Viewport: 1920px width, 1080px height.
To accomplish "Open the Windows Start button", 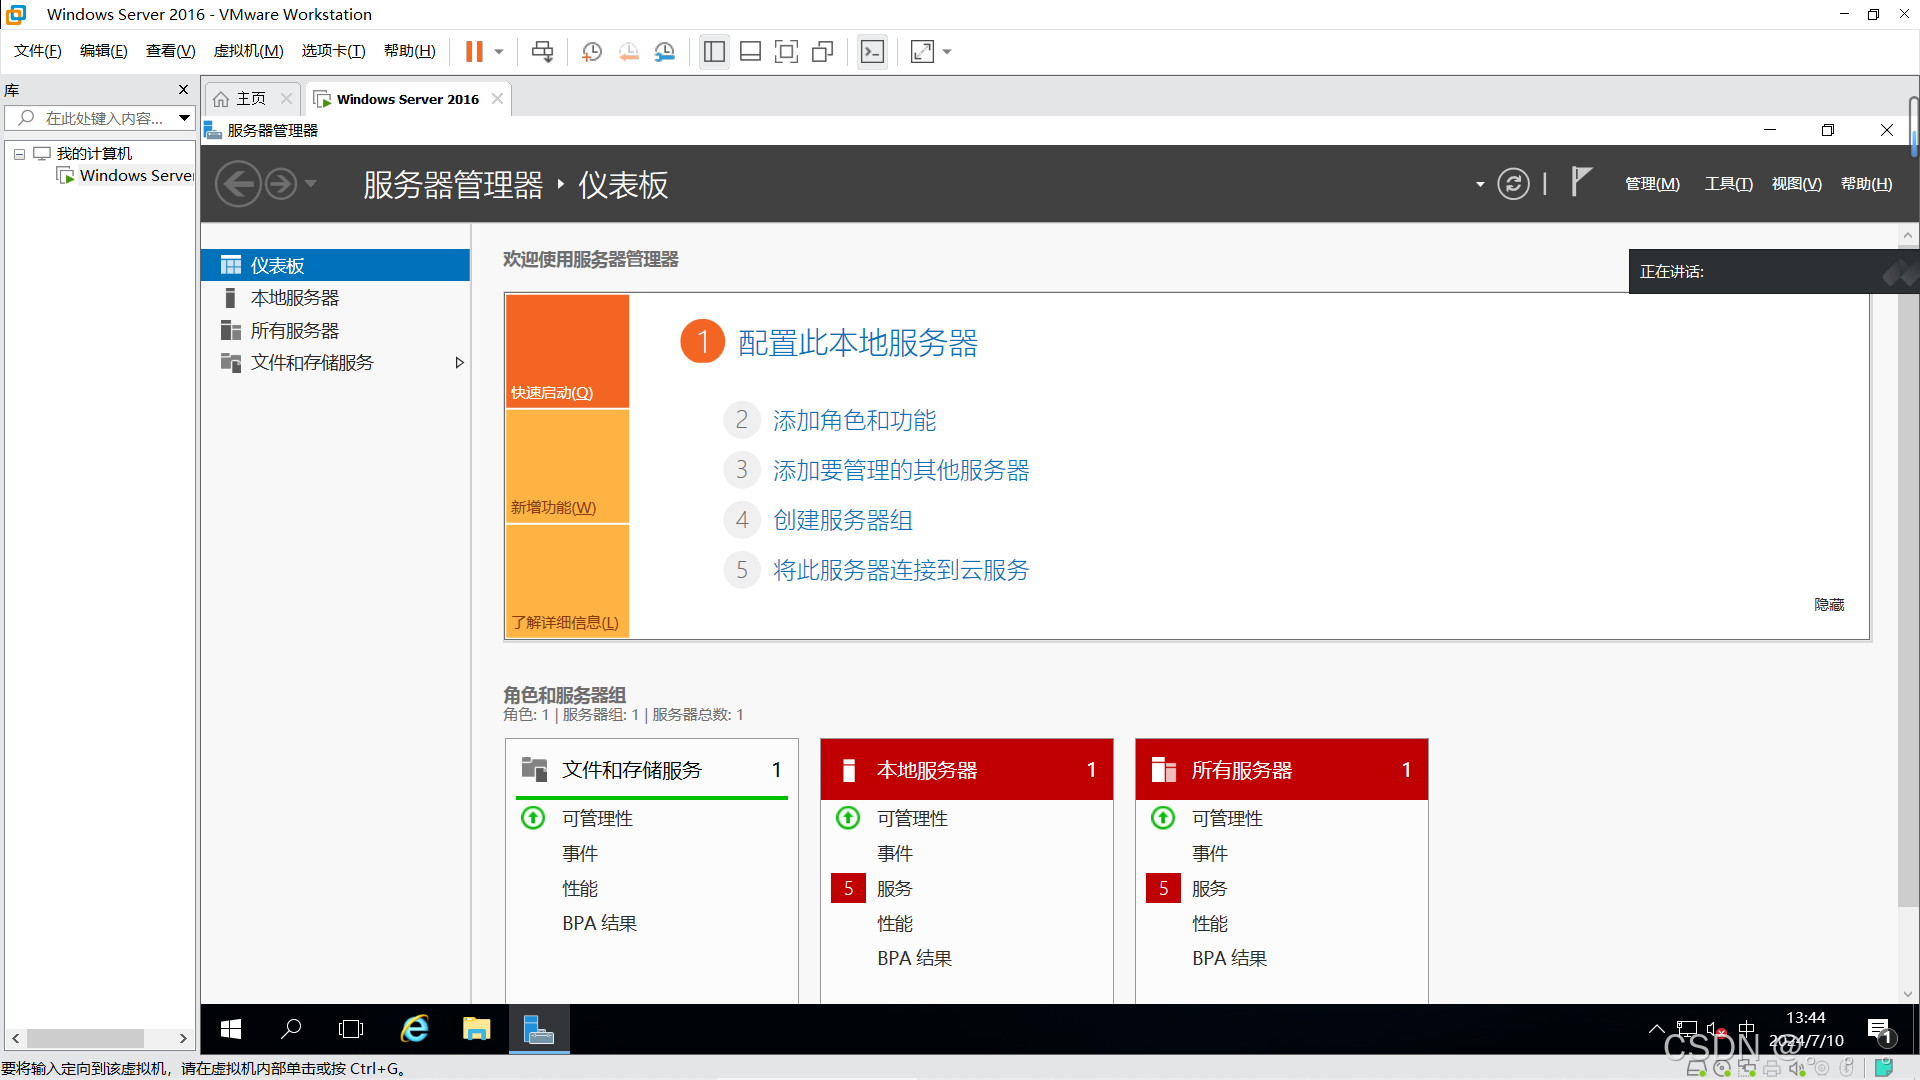I will pos(231,1029).
